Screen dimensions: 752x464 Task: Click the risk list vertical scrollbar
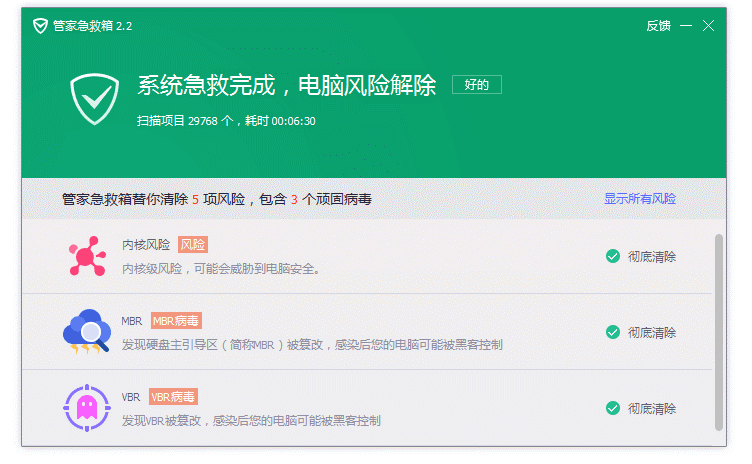click(x=718, y=332)
